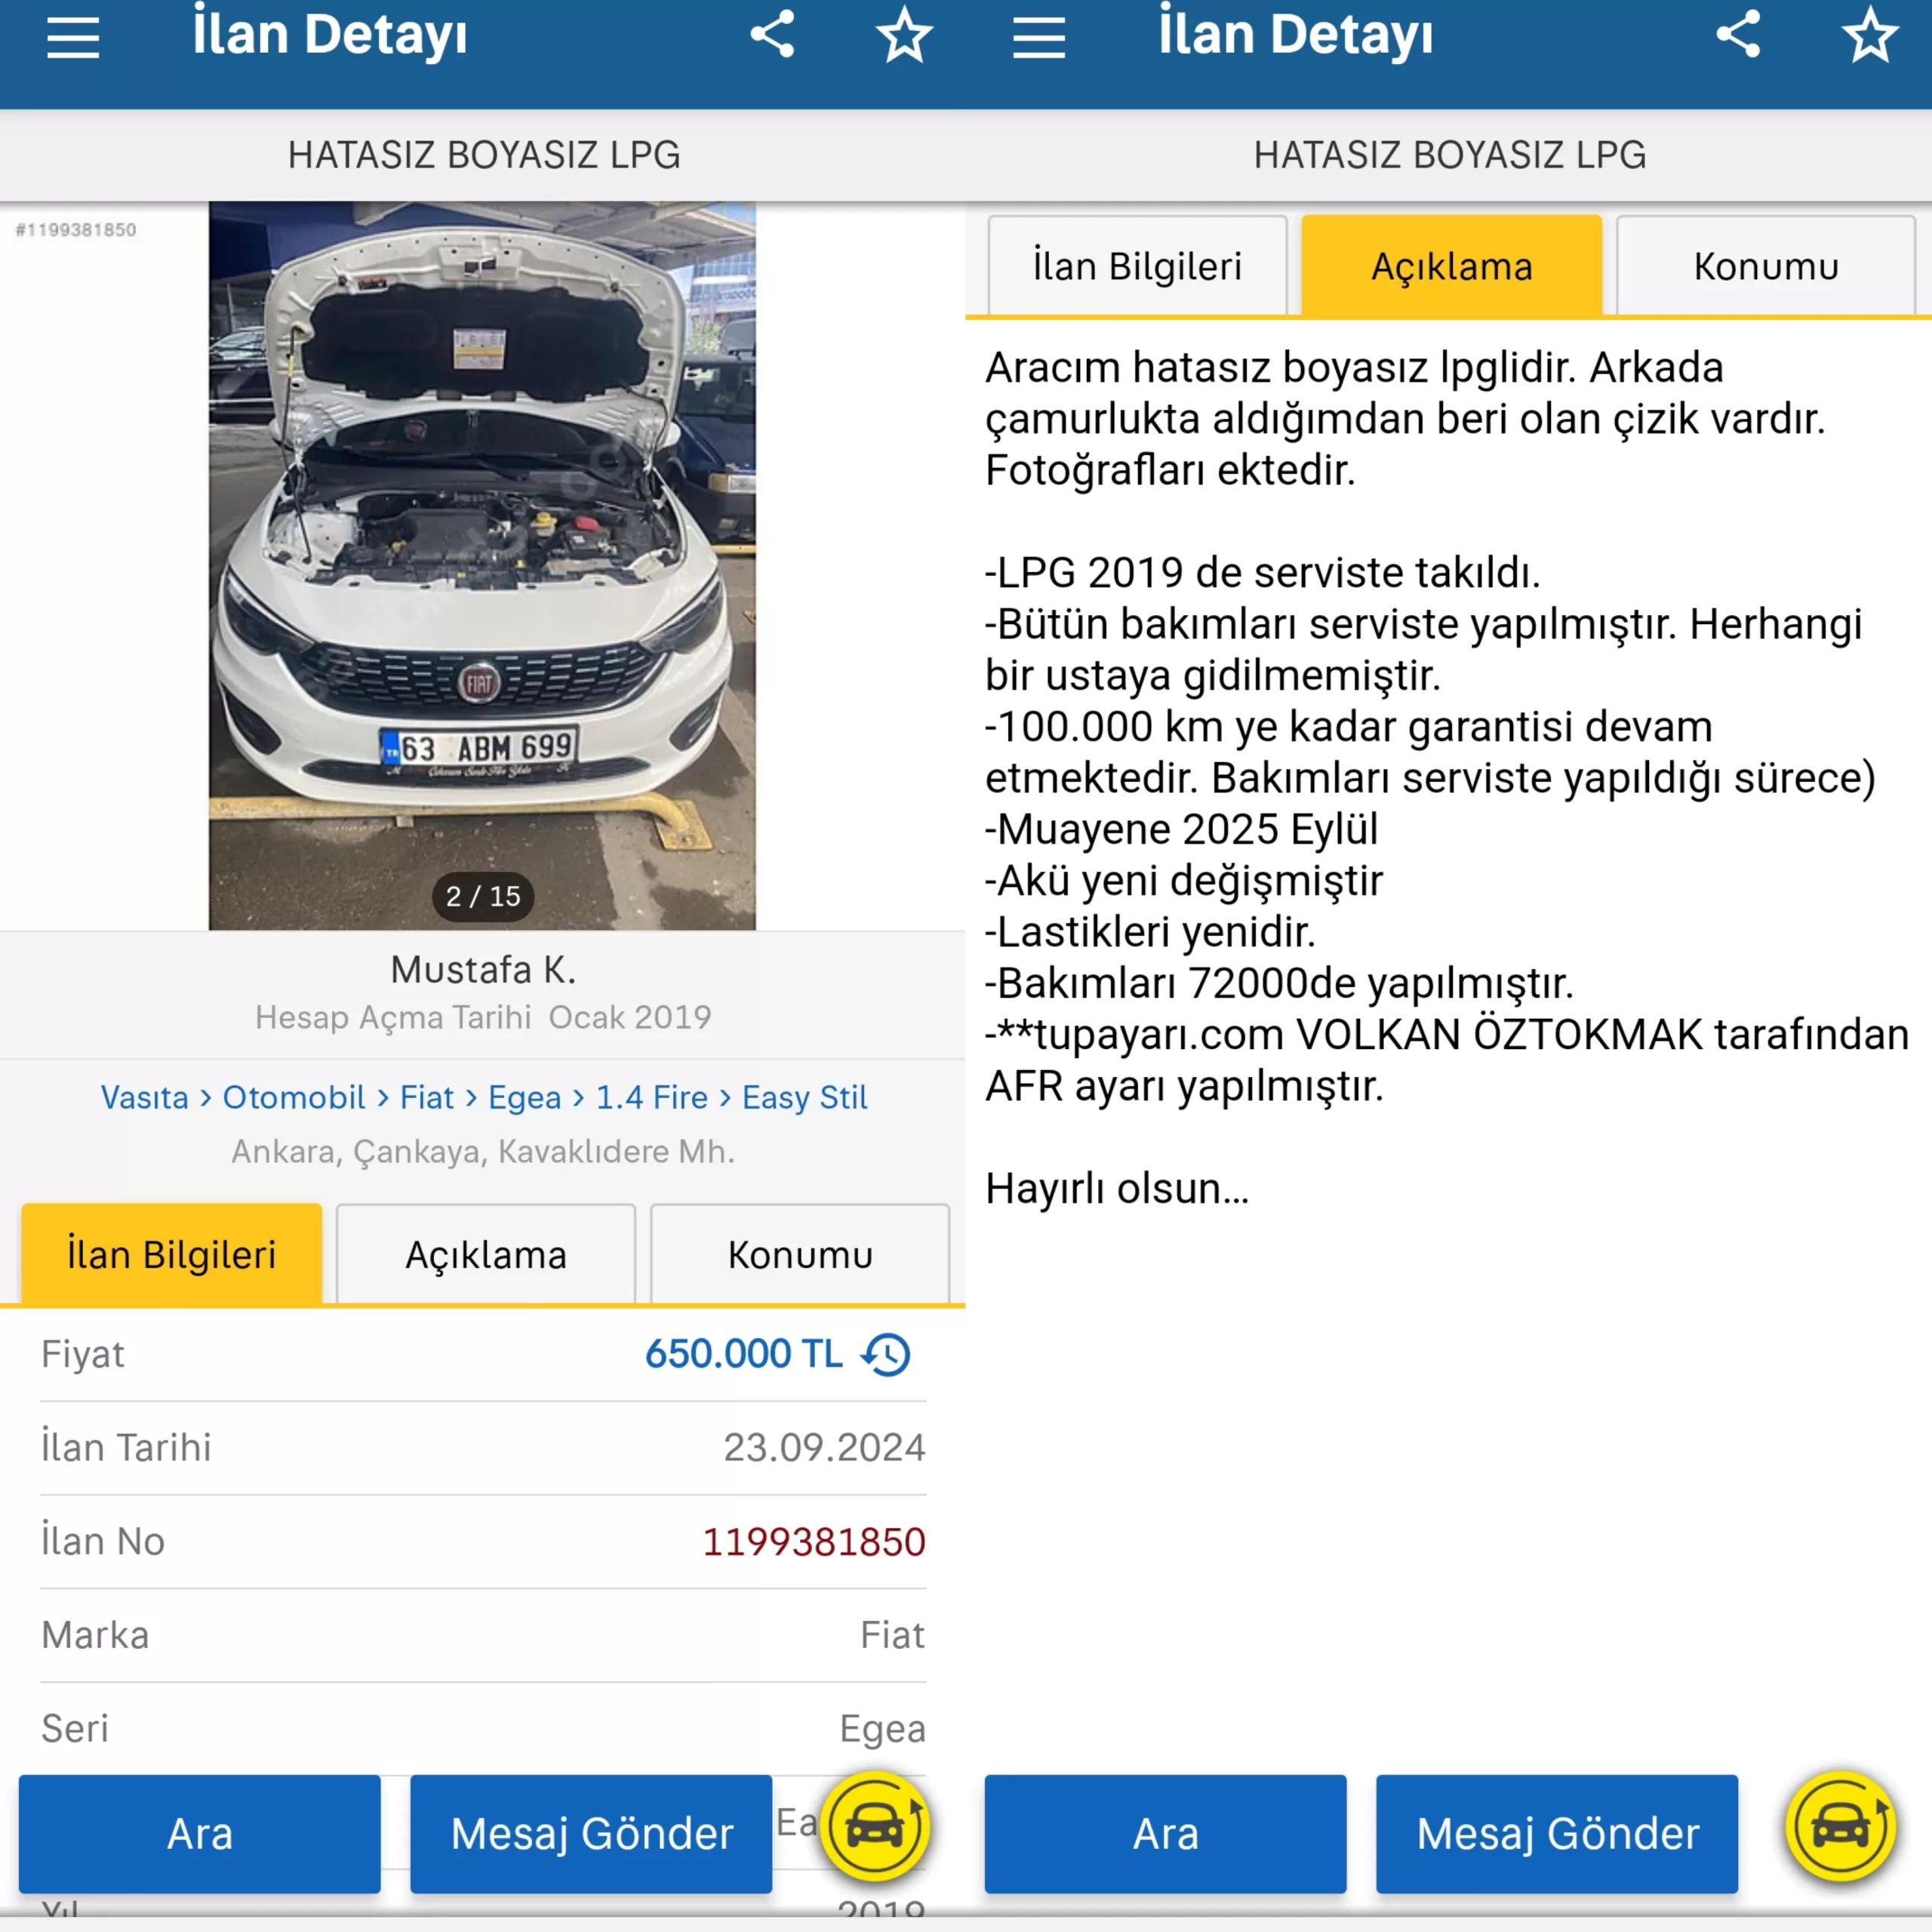Tap description line -Lastikleri yenidir.
The width and height of the screenshot is (1932, 1932).
click(x=1150, y=932)
